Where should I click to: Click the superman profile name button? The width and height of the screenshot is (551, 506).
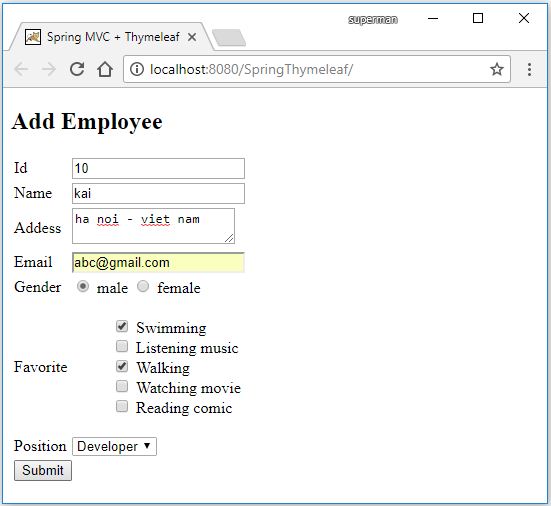point(373,19)
